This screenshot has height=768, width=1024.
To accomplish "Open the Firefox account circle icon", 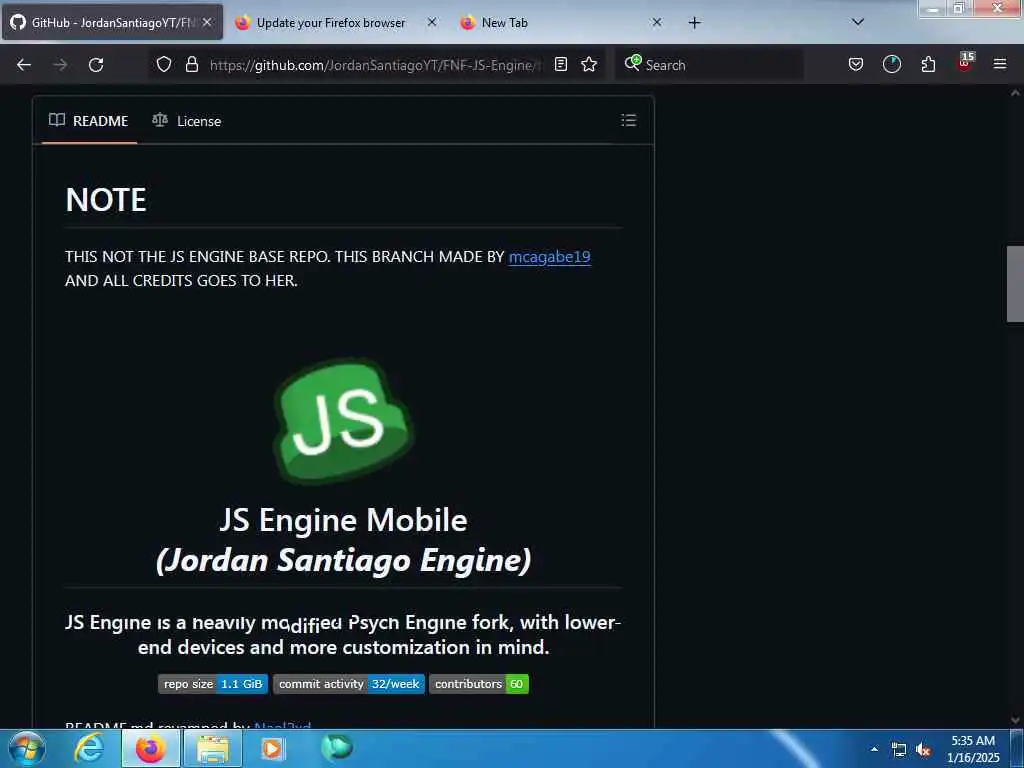I will coord(891,64).
